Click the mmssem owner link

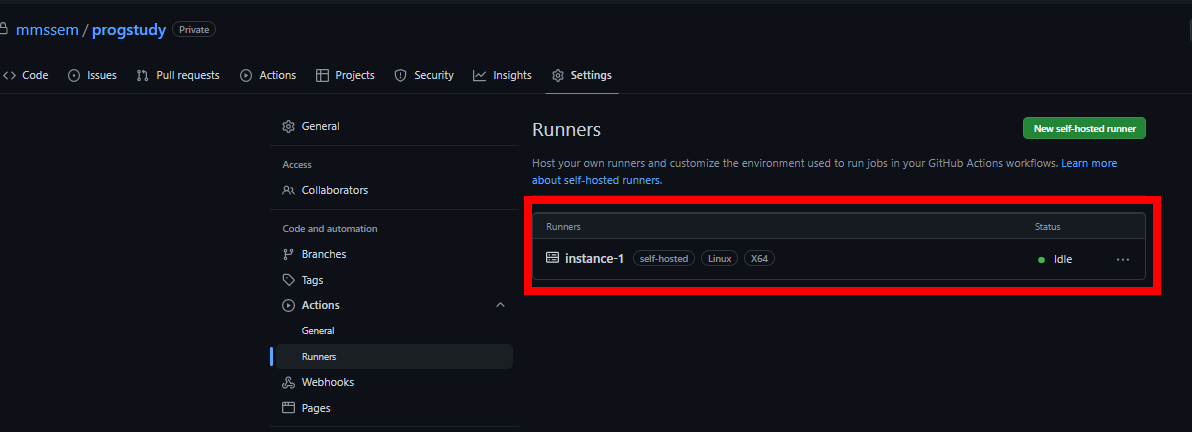coord(47,30)
